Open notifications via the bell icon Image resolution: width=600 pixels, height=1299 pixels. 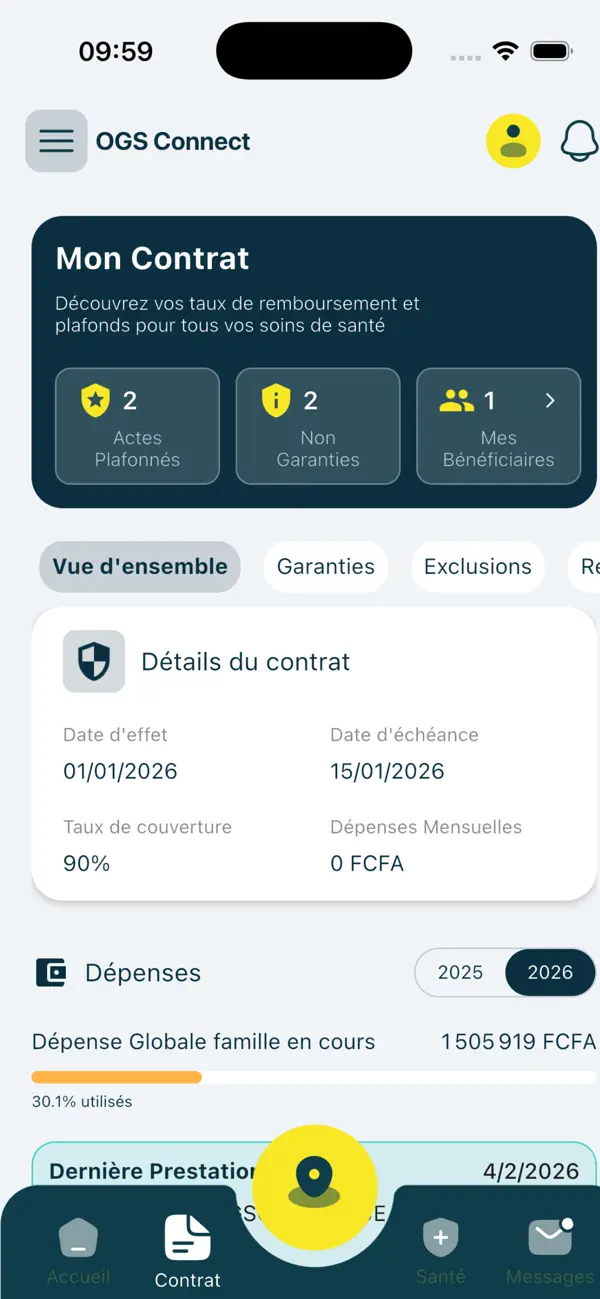tap(579, 140)
